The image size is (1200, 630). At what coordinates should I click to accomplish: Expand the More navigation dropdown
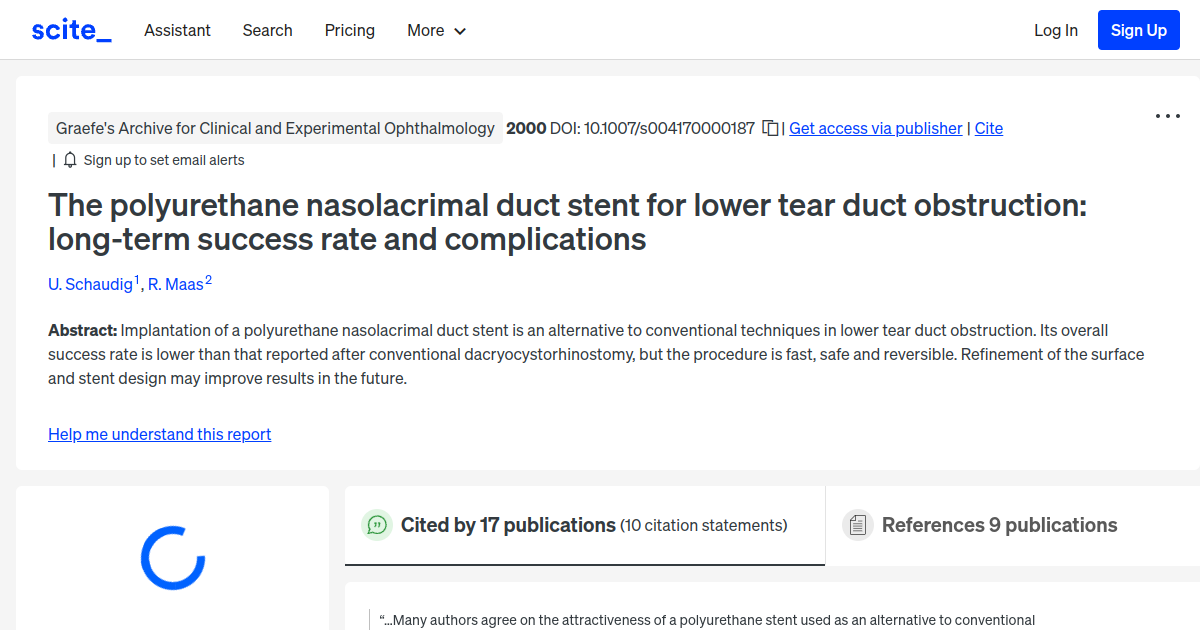[x=436, y=31]
